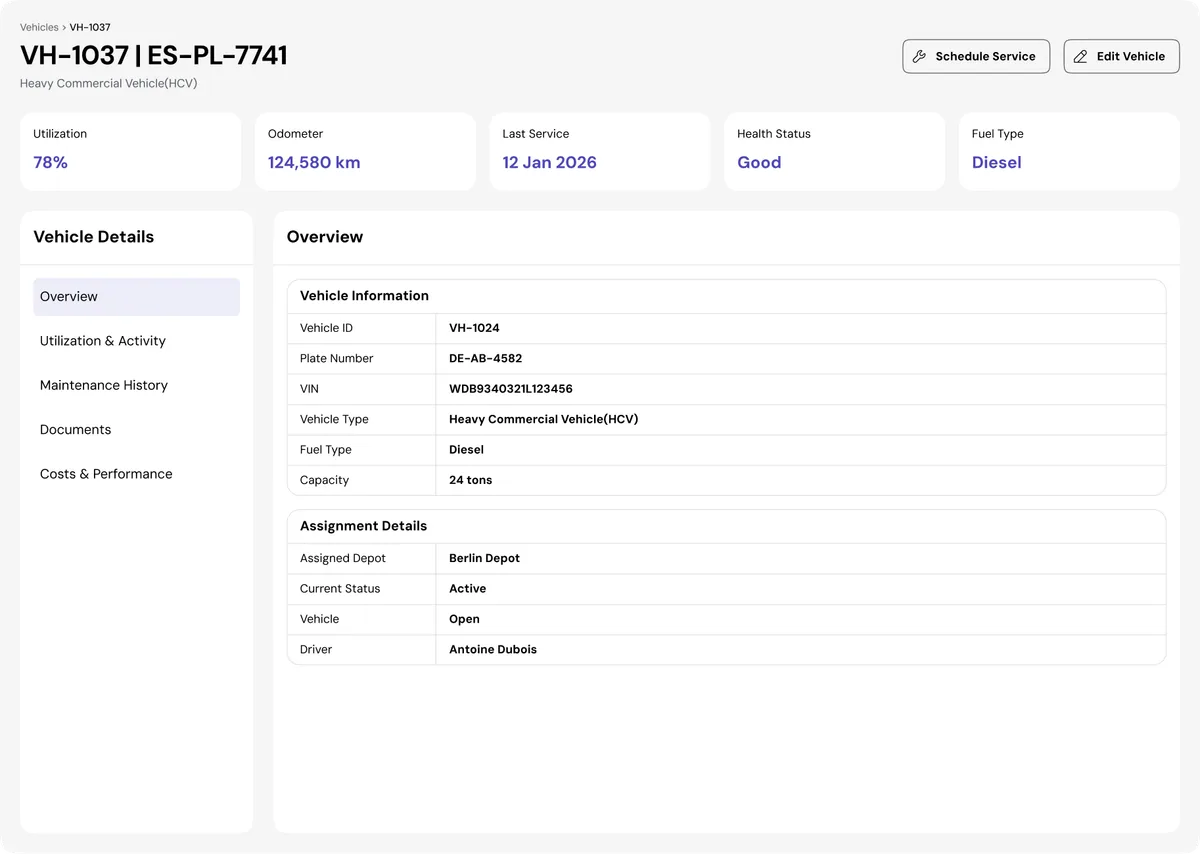Select the Fuel Type Diesel card

pos(1068,151)
